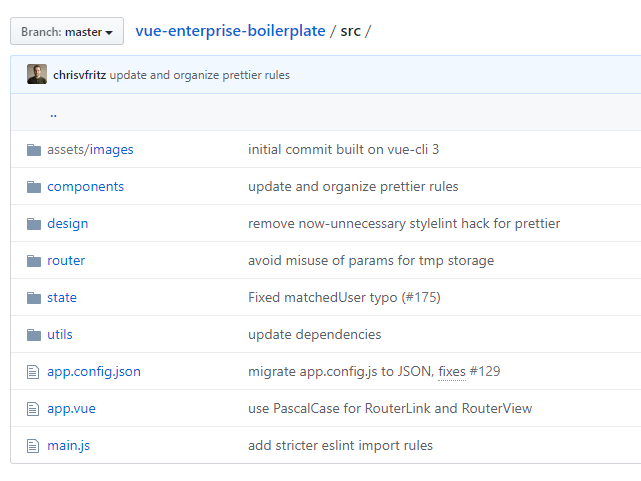Screen dimensions: 641x481
Task: Click the state folder icon
Action: point(34,298)
